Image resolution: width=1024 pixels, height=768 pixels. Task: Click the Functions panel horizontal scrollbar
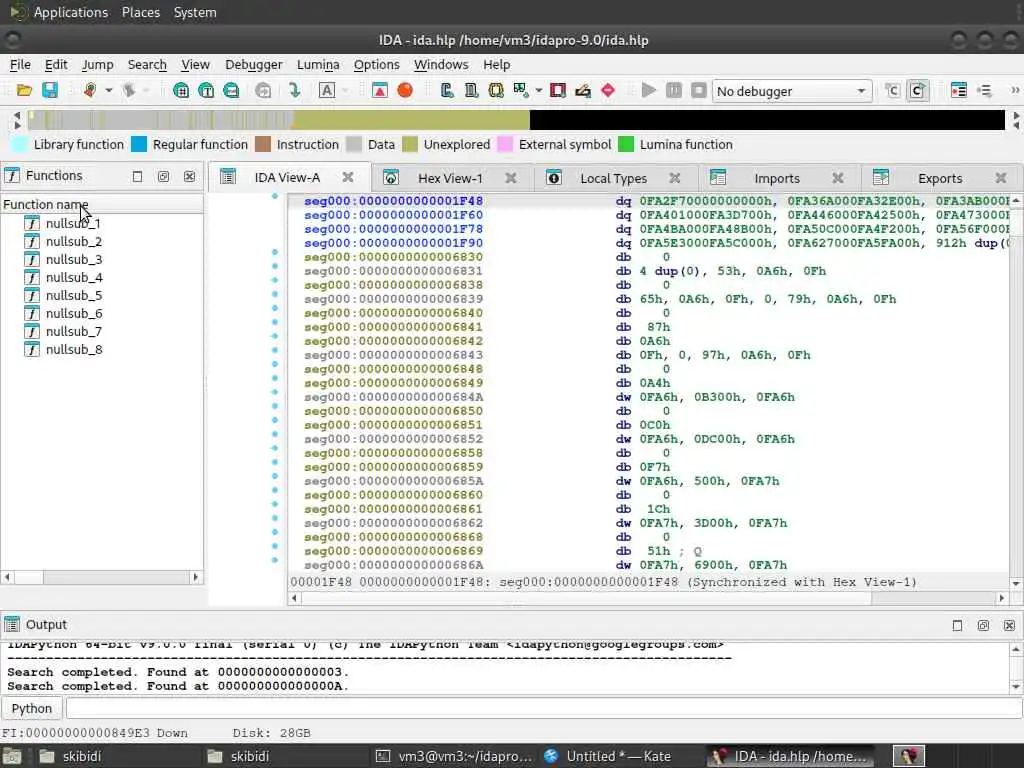point(101,577)
